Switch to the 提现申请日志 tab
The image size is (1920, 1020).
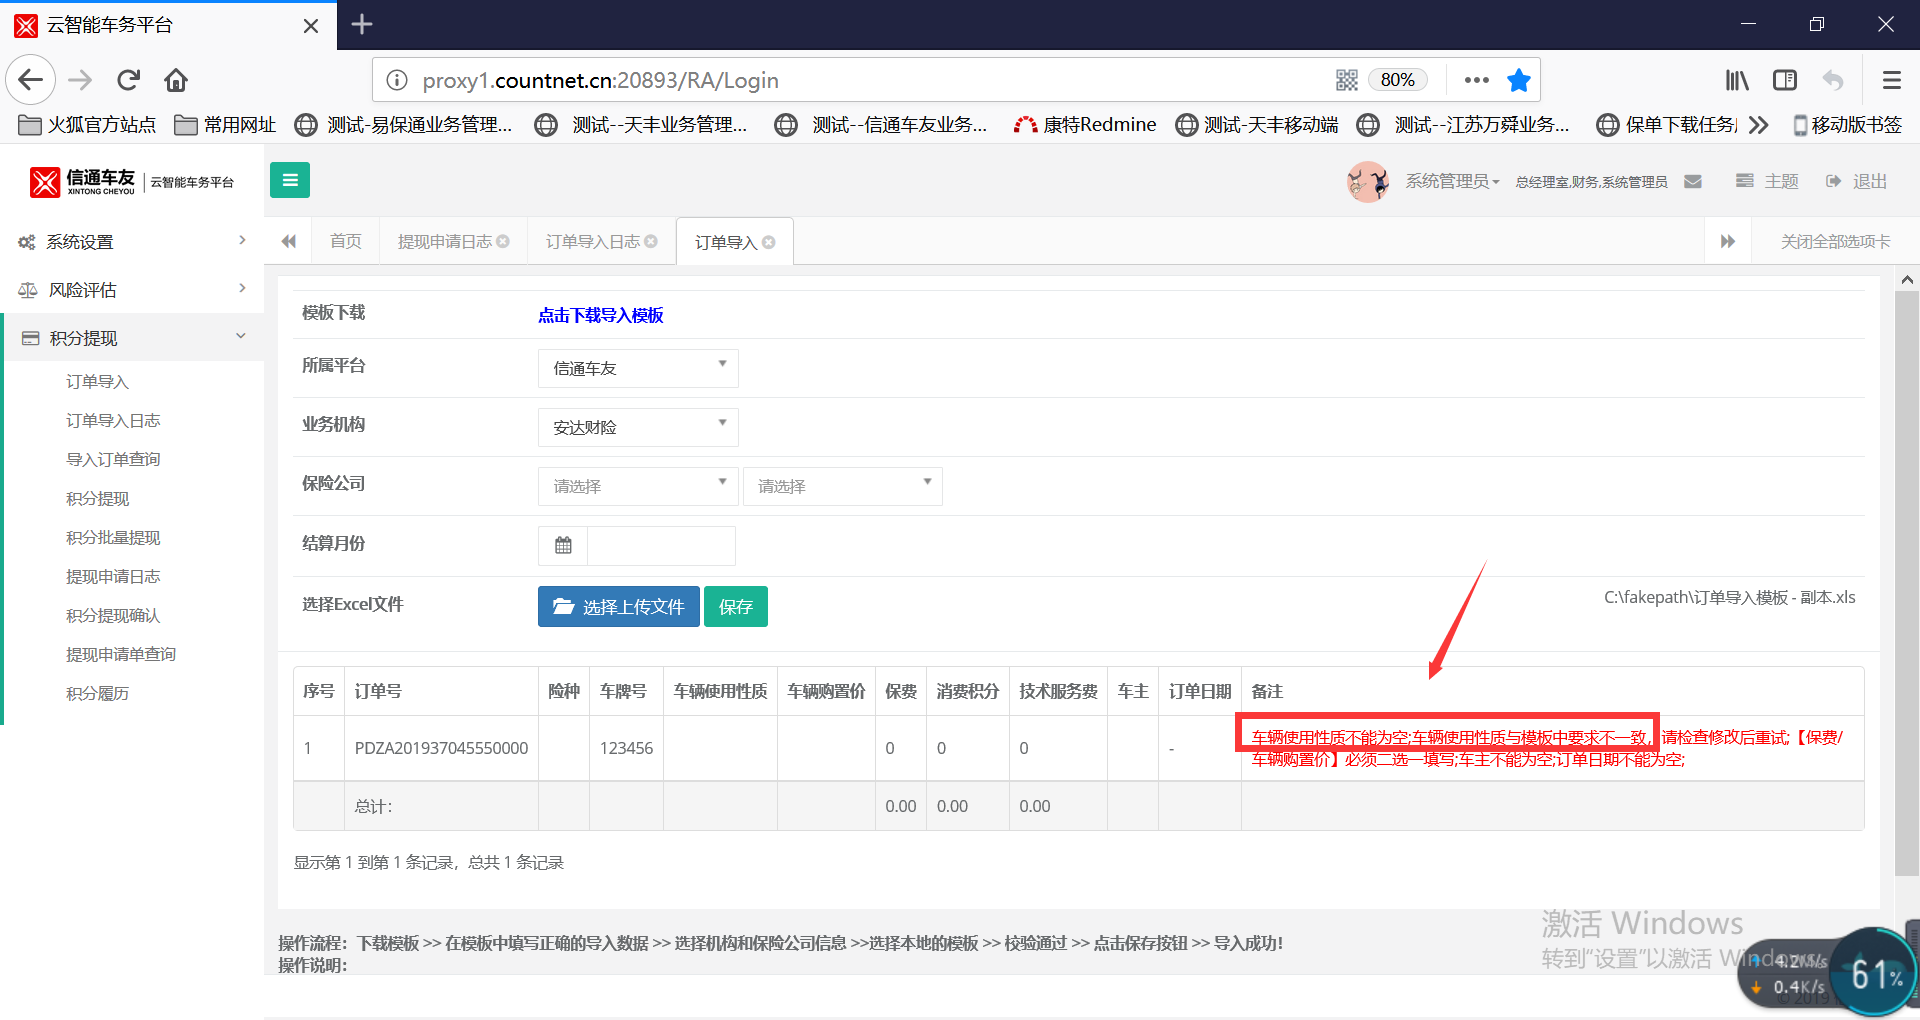pyautogui.click(x=444, y=242)
